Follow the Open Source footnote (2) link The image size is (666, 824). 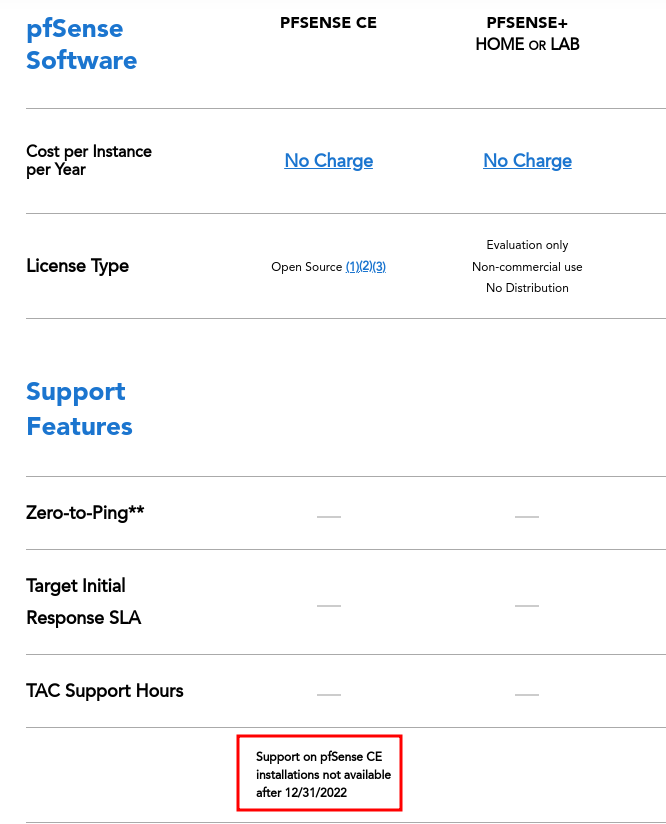(x=366, y=267)
